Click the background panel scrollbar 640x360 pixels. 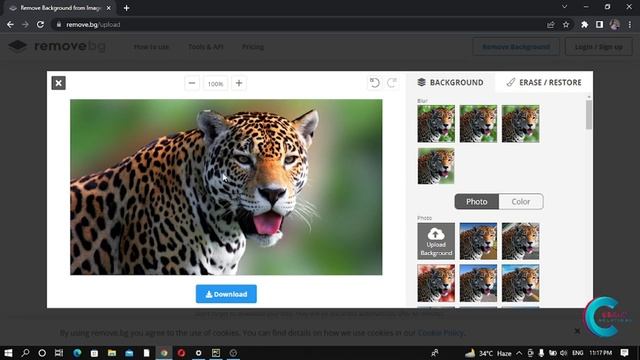(x=589, y=114)
